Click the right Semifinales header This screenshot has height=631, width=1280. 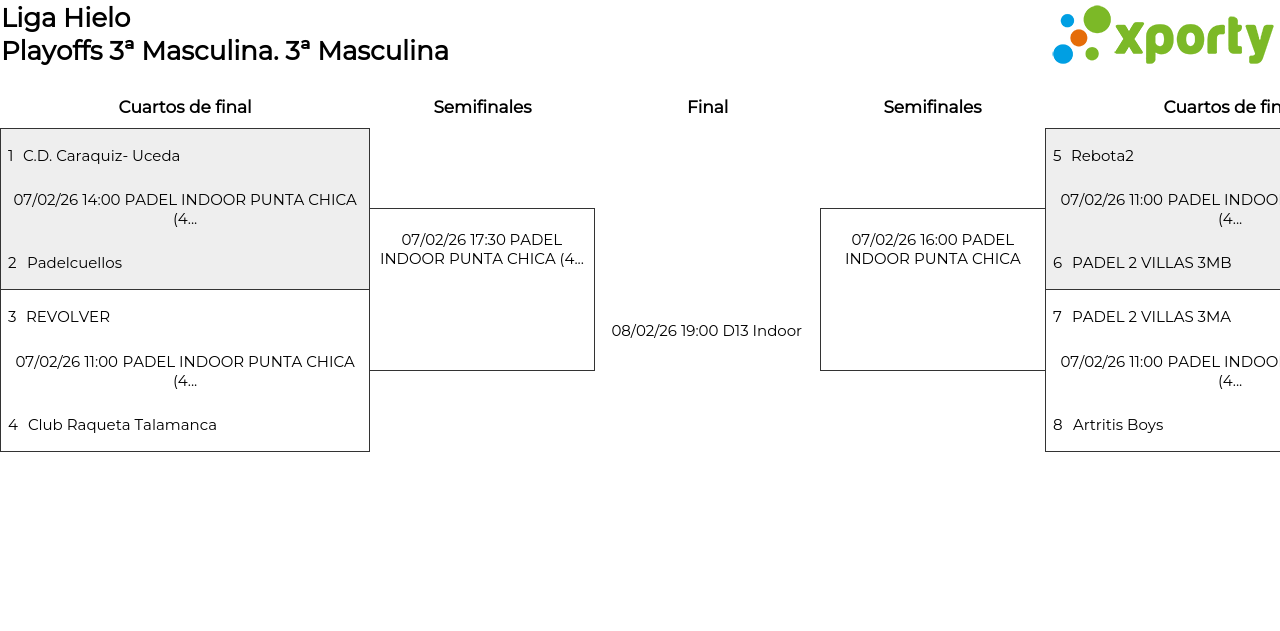932,107
